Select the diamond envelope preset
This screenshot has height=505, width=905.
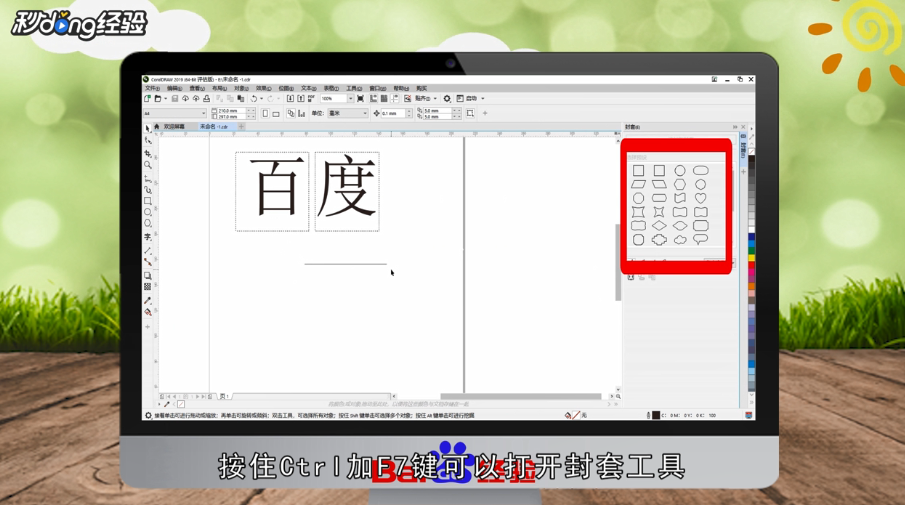point(659,226)
